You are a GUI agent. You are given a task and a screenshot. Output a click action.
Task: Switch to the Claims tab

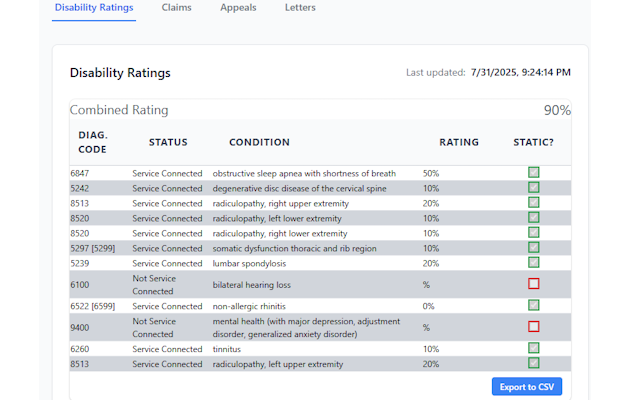tap(176, 8)
